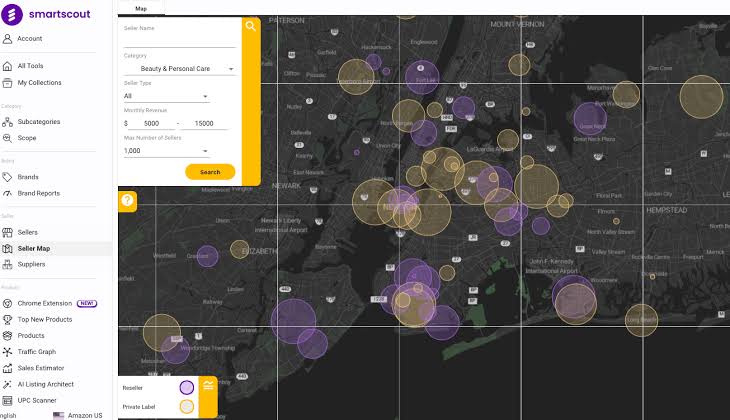
Task: Open Brand Reports menu item
Action: click(x=39, y=193)
